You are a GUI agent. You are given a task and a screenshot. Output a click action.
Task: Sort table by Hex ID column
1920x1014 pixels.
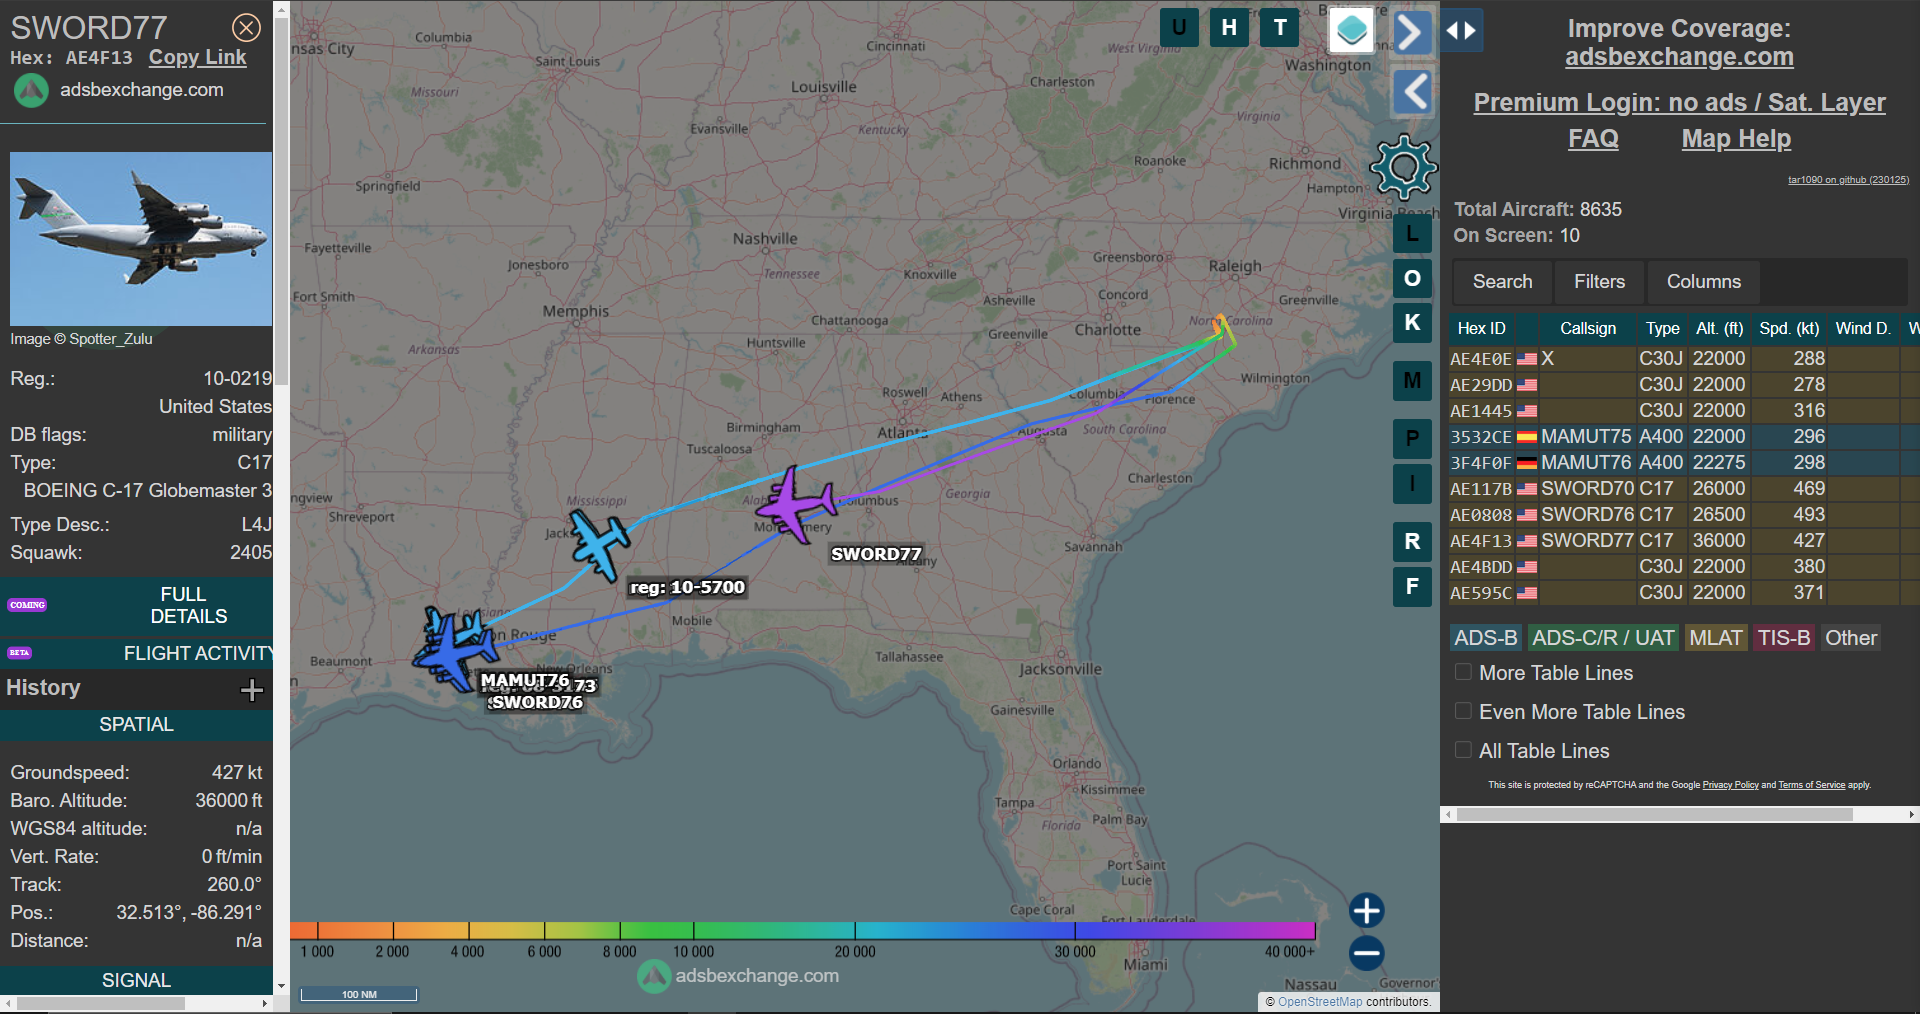coord(1481,328)
